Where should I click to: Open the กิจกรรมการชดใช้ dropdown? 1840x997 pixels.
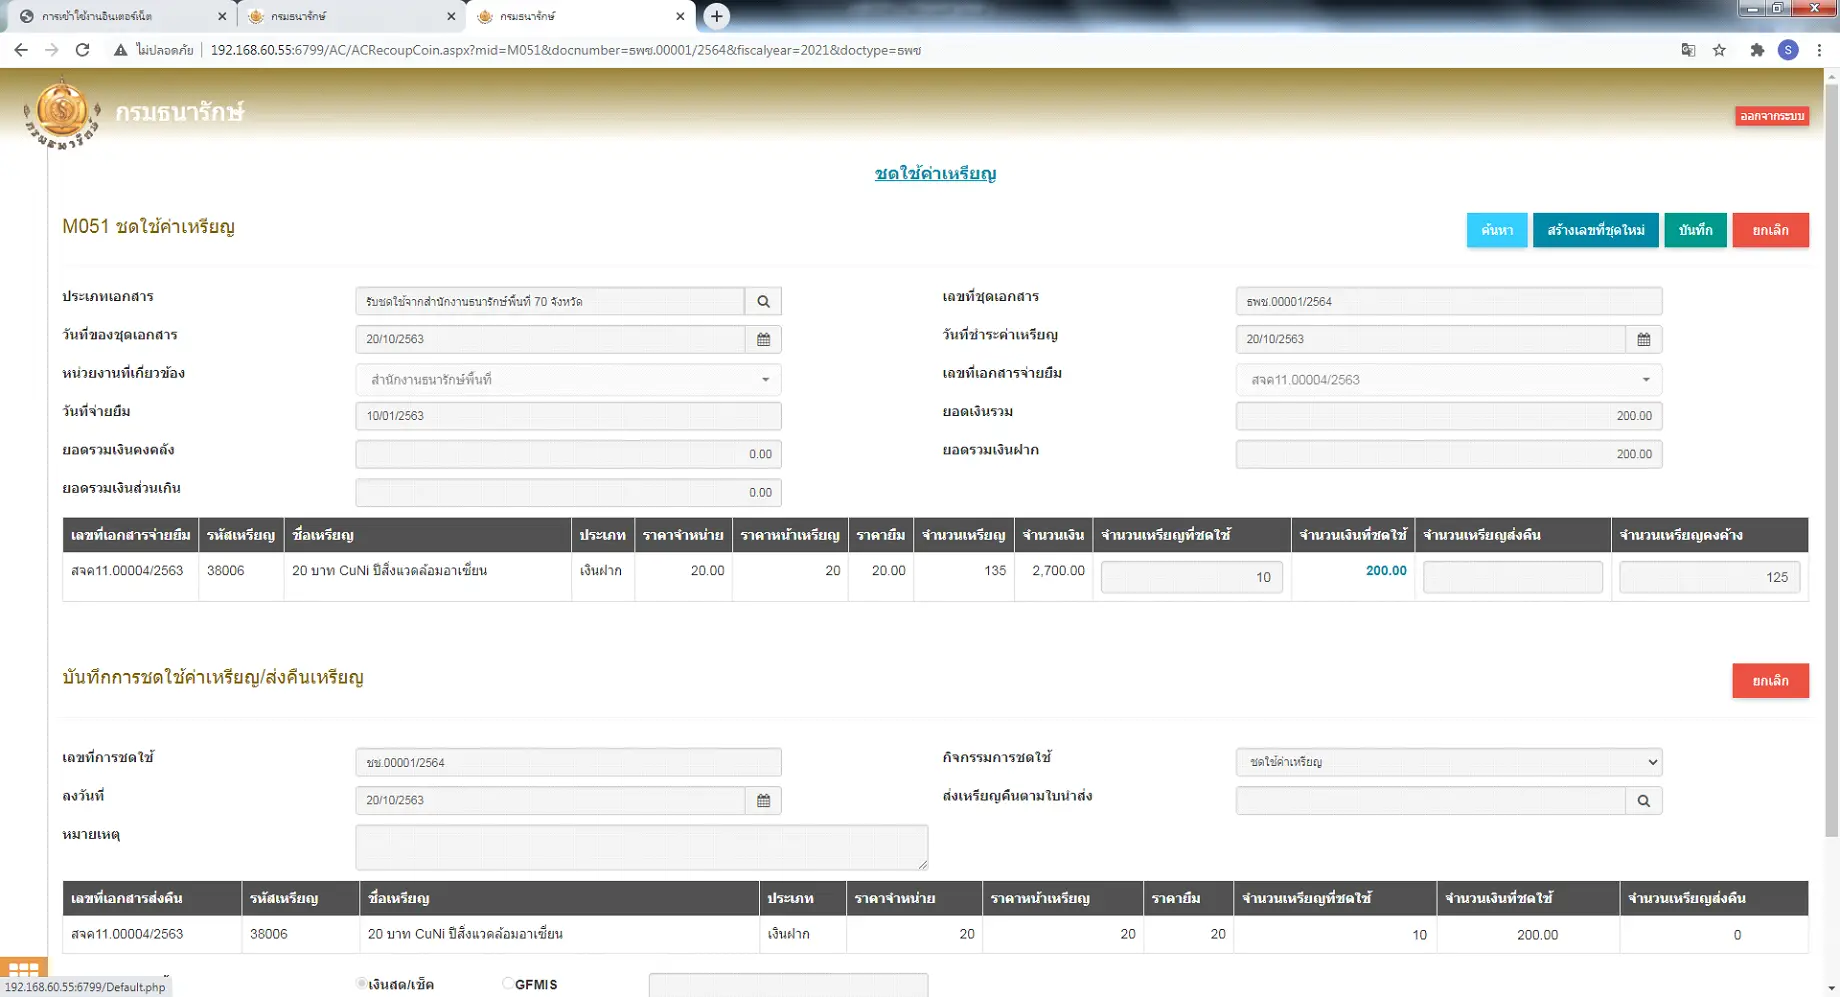pos(1448,762)
